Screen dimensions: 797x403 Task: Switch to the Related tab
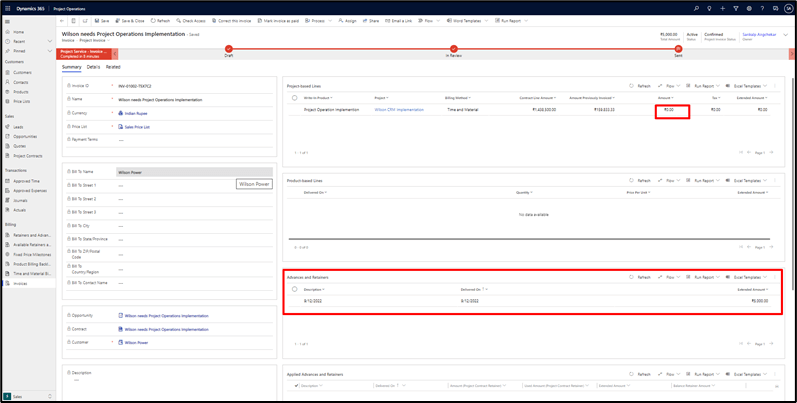point(113,67)
